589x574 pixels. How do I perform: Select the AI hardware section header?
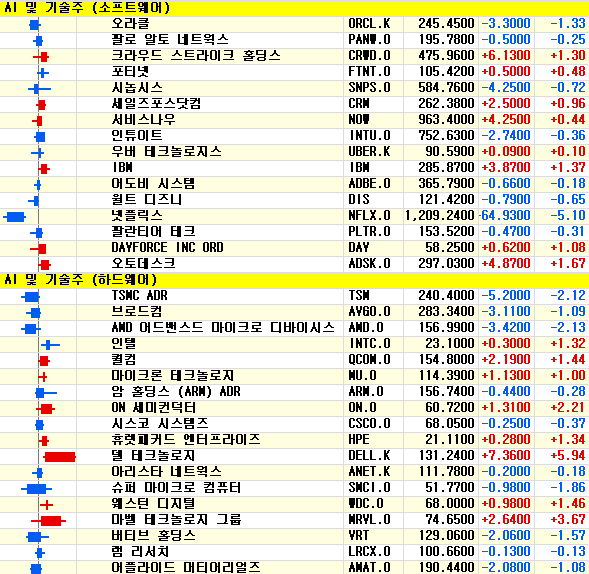(294, 280)
